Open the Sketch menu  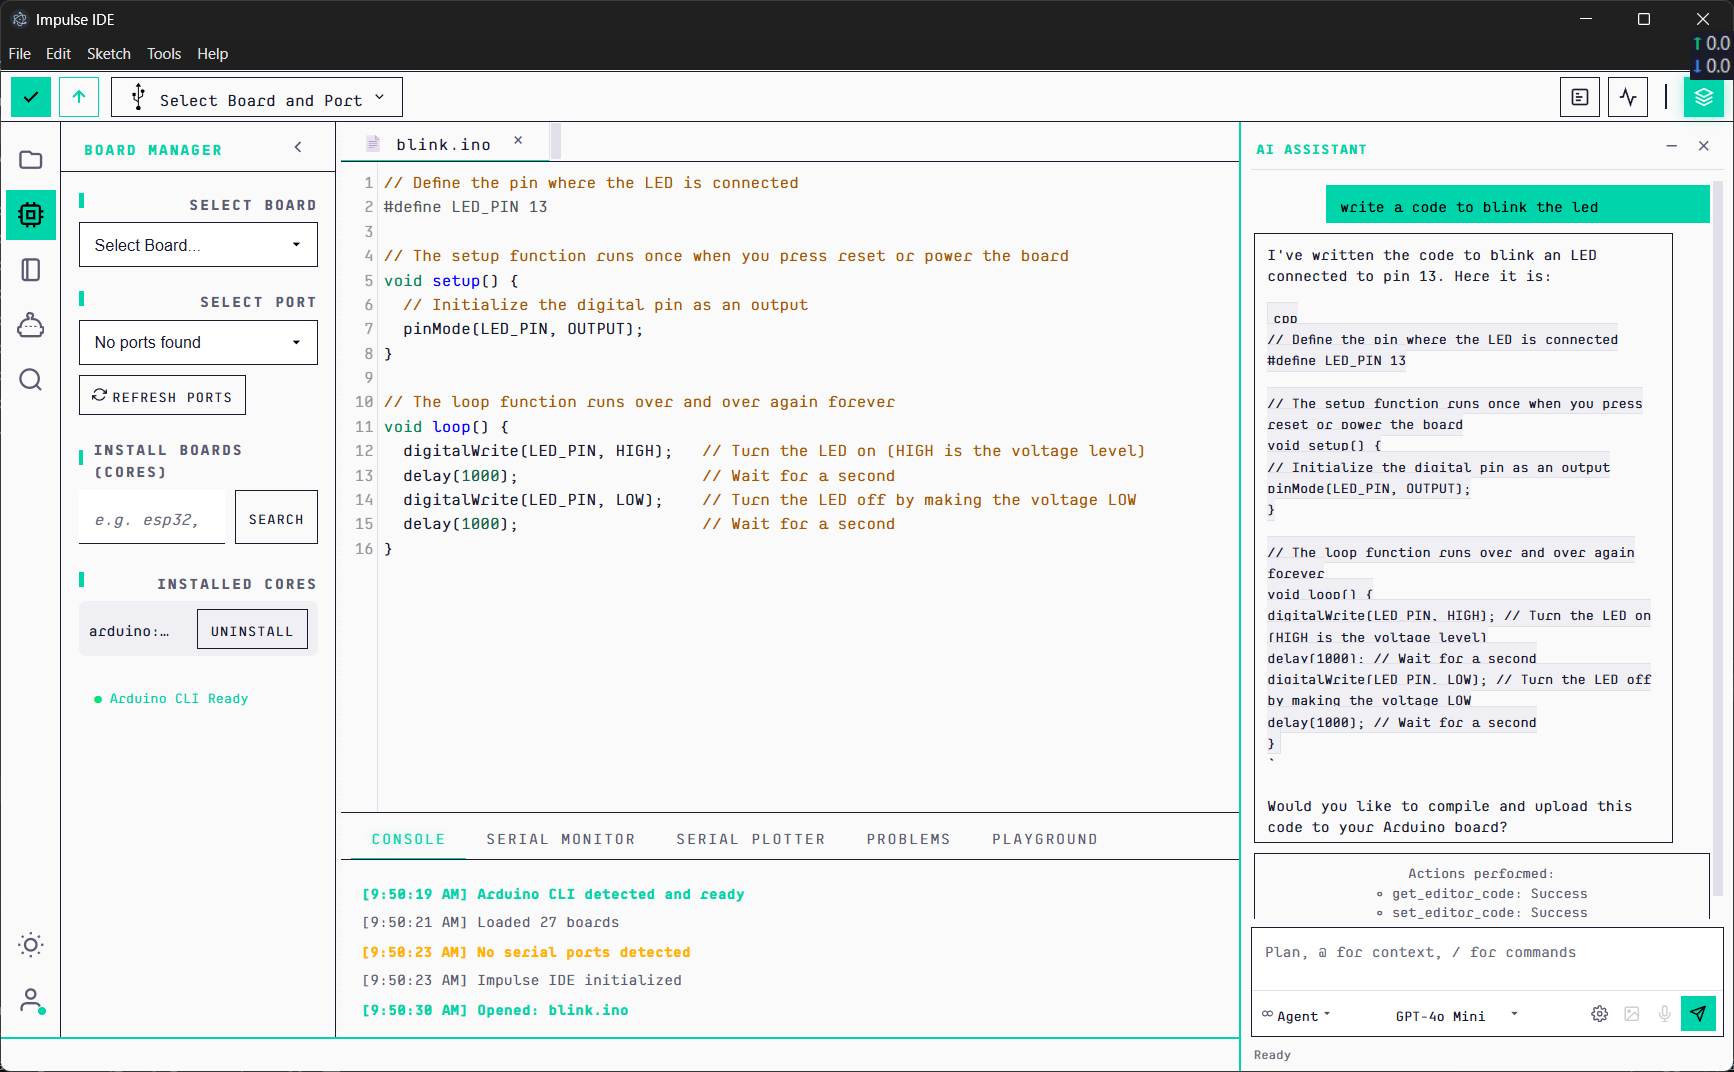[x=109, y=54]
